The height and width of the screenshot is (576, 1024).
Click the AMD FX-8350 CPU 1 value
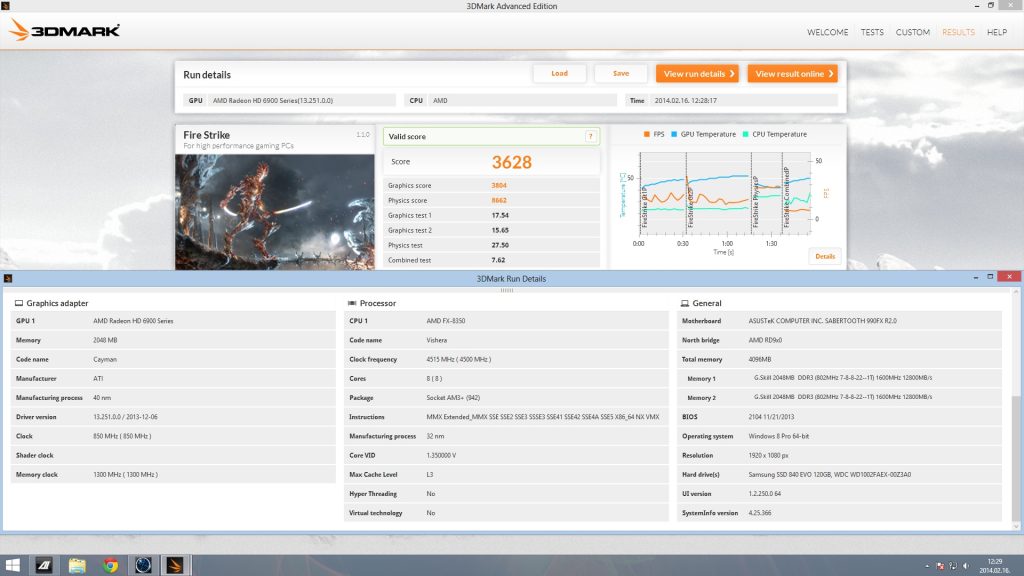(x=446, y=321)
